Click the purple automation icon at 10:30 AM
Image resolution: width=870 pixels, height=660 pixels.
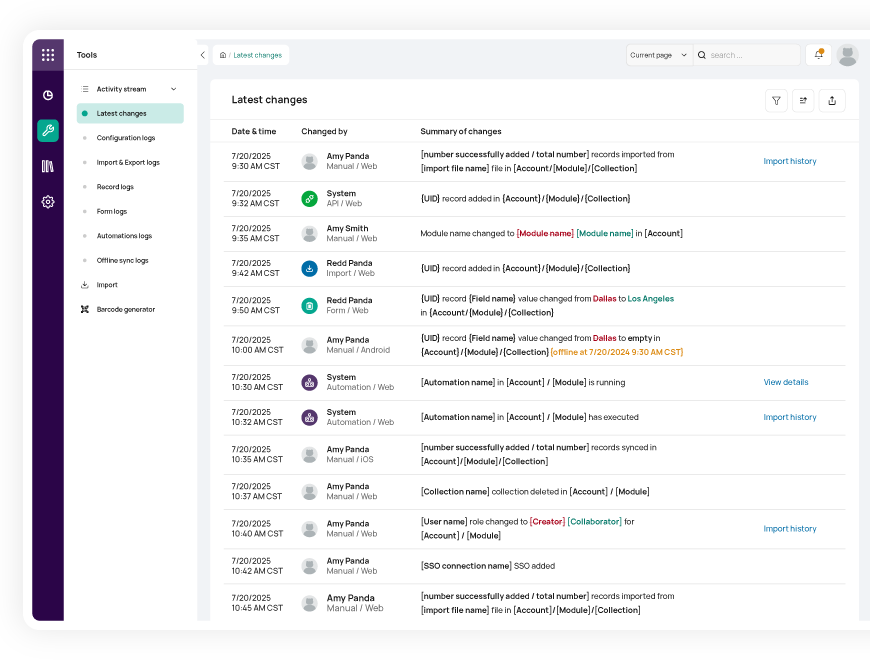point(310,382)
